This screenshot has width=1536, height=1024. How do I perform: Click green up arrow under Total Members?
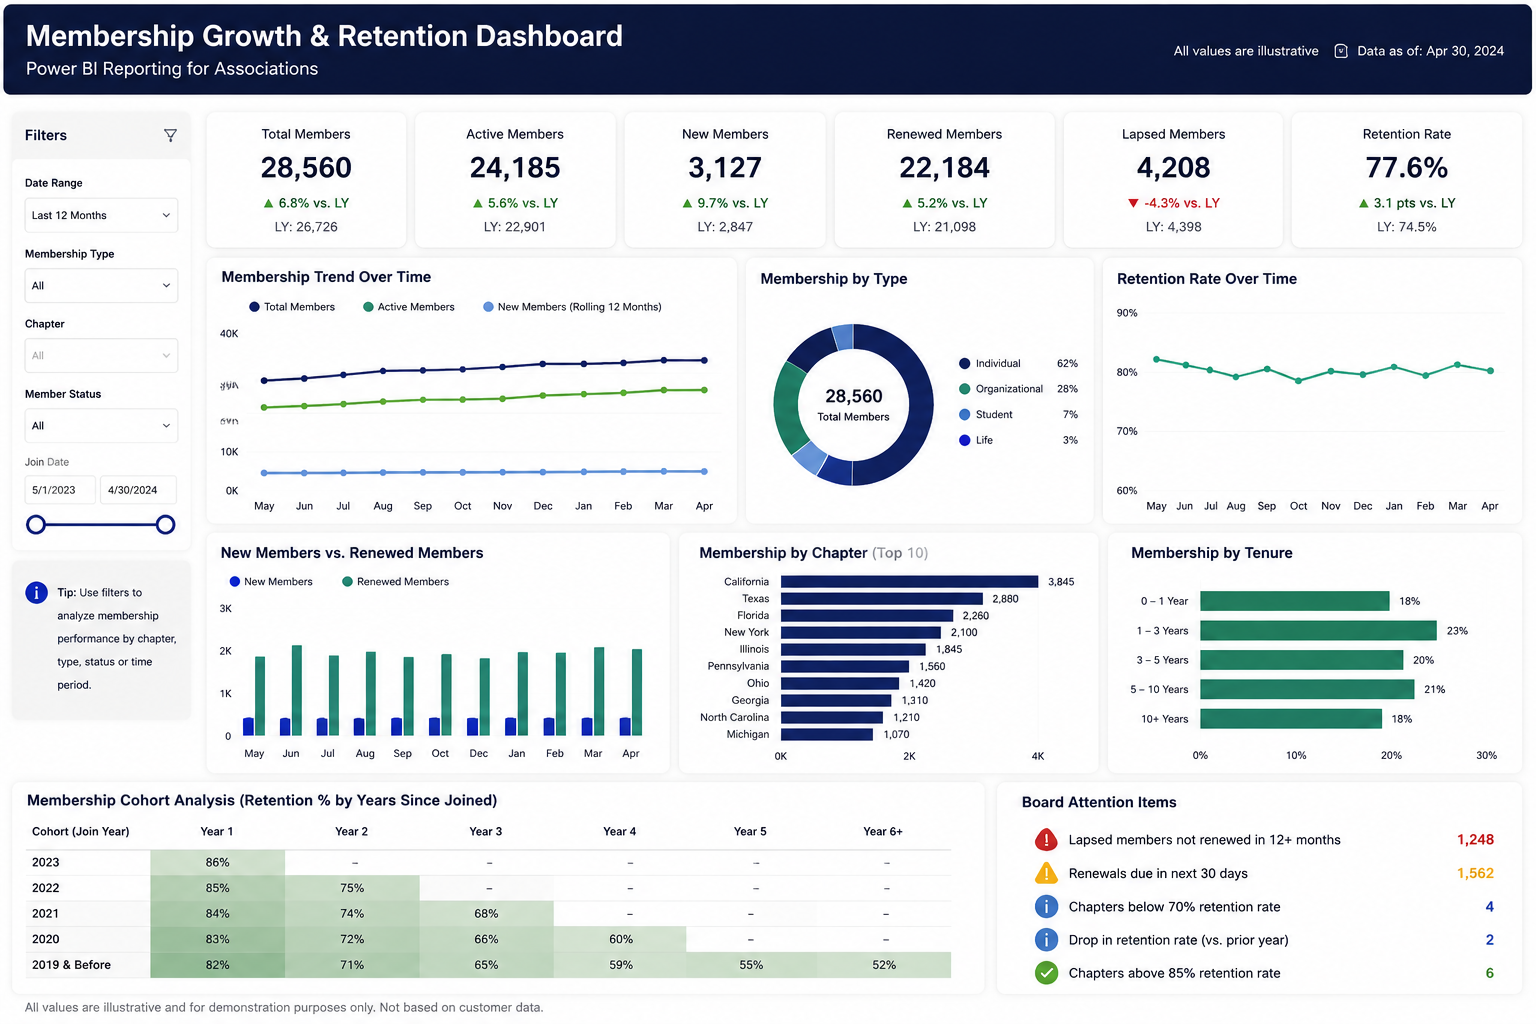click(268, 203)
